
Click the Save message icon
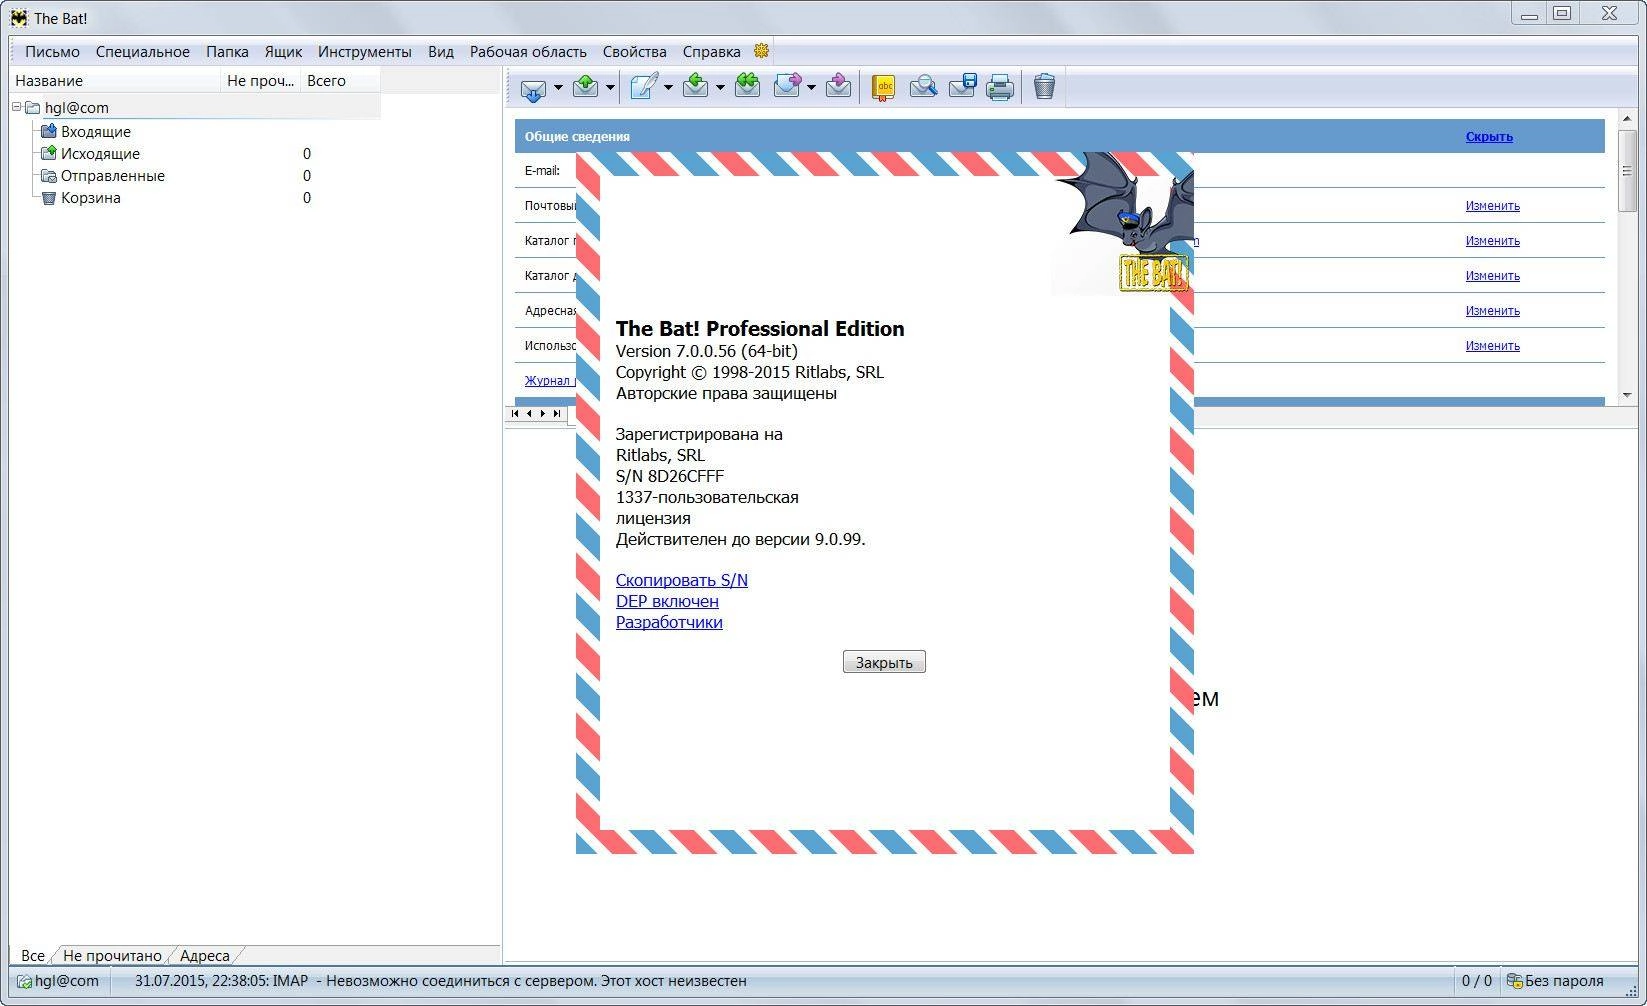point(962,87)
